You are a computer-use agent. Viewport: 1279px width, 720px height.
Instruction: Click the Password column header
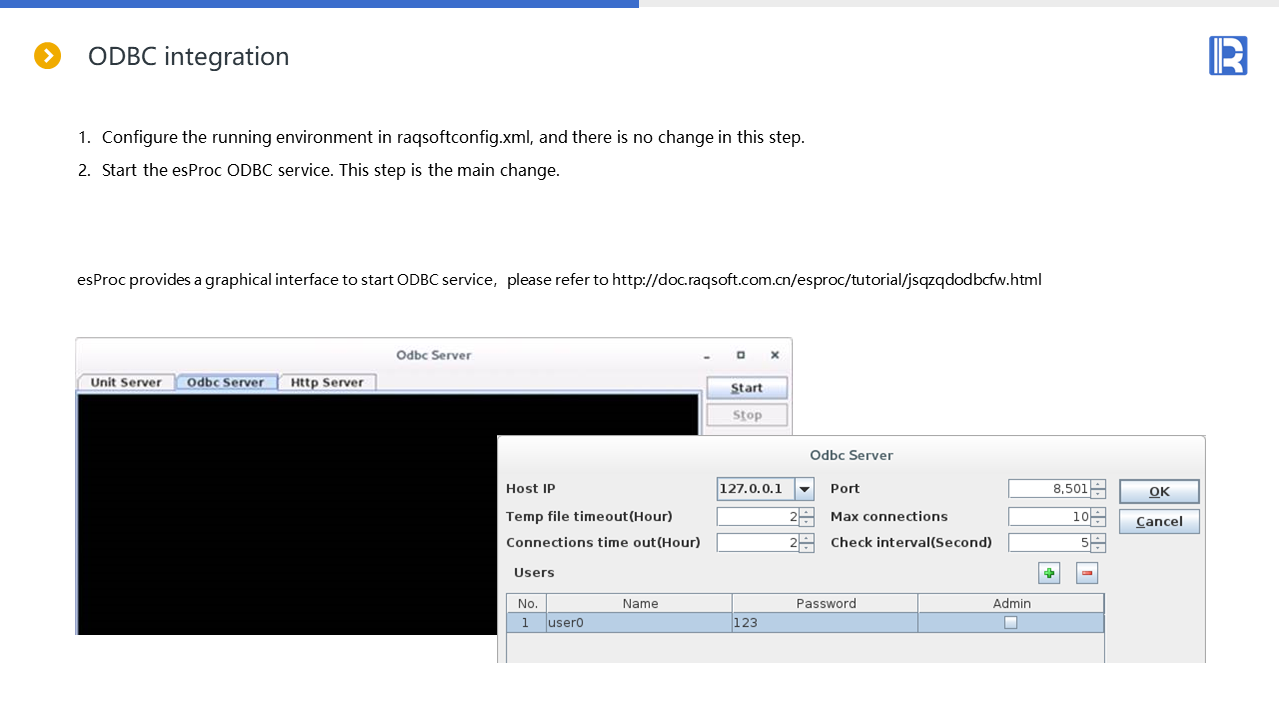(x=826, y=603)
